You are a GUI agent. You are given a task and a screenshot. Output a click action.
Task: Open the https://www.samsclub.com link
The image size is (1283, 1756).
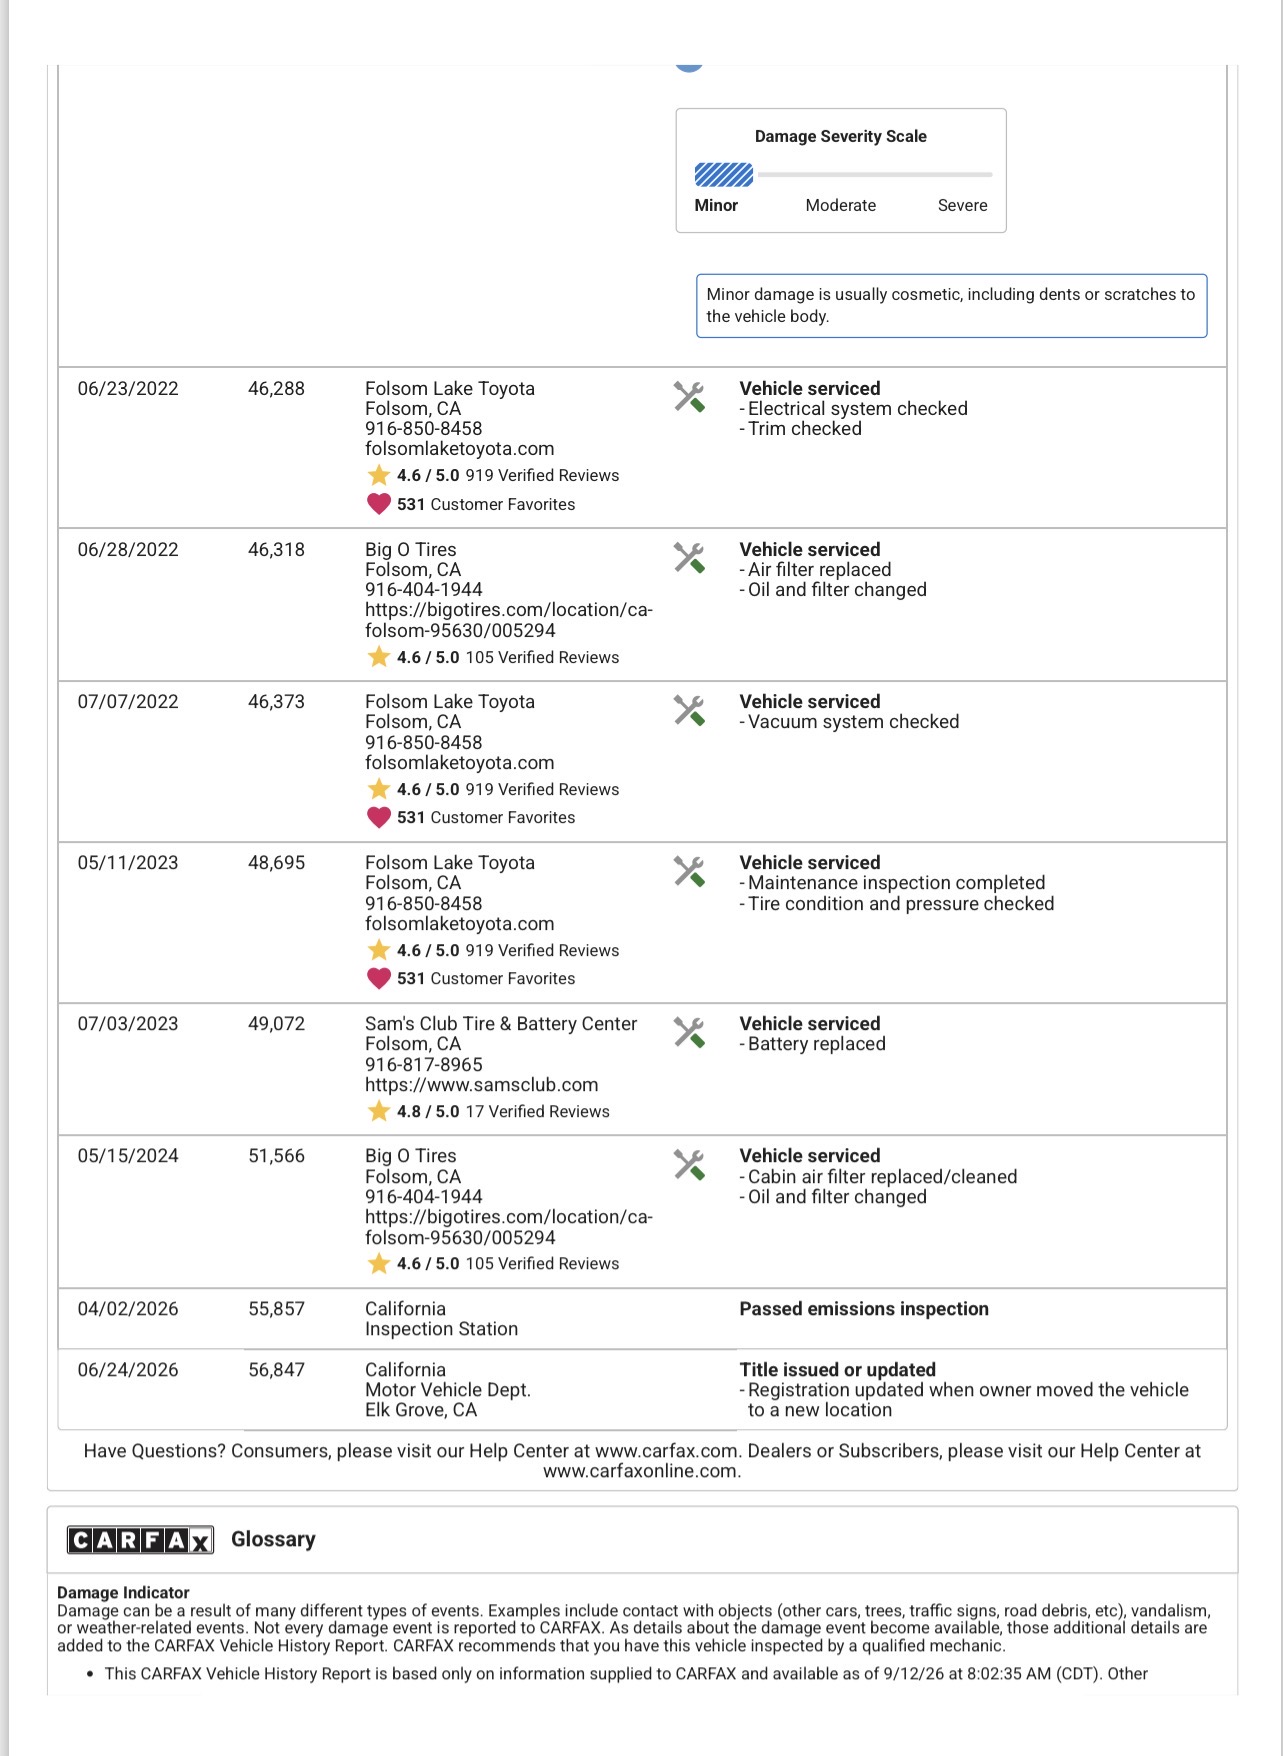tap(481, 1085)
